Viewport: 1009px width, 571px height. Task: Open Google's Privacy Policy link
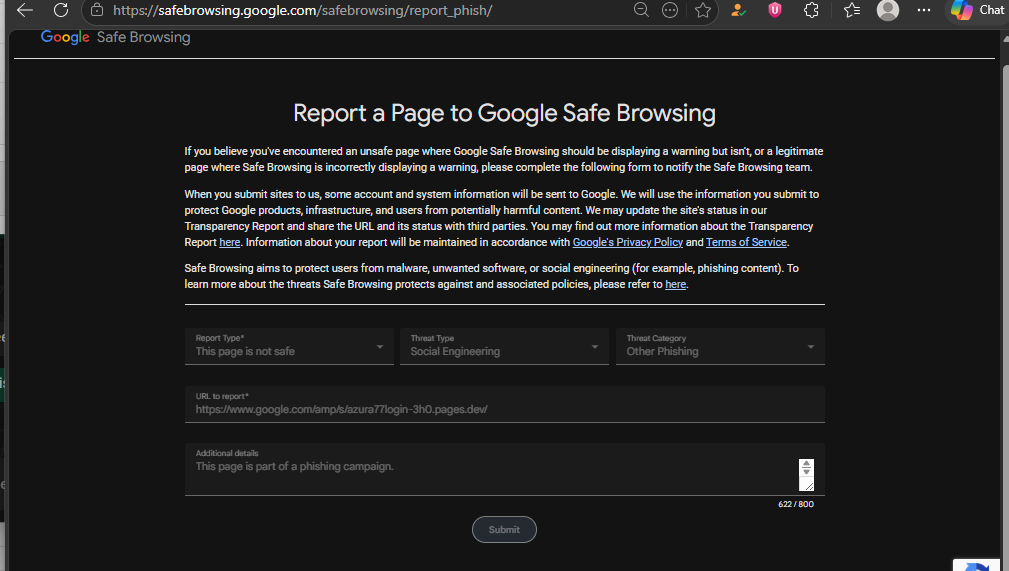coord(627,243)
